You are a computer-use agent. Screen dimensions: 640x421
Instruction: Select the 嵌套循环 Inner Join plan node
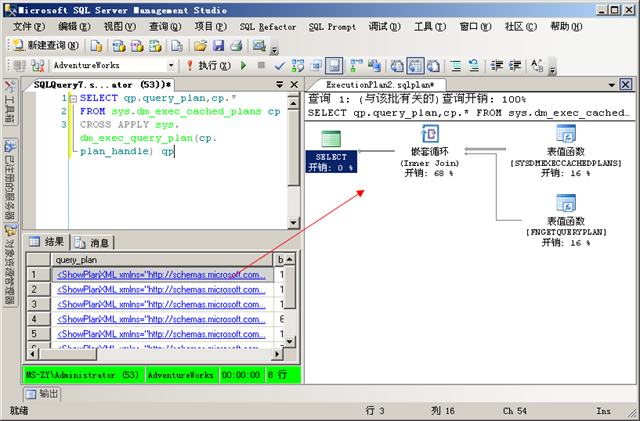click(429, 151)
